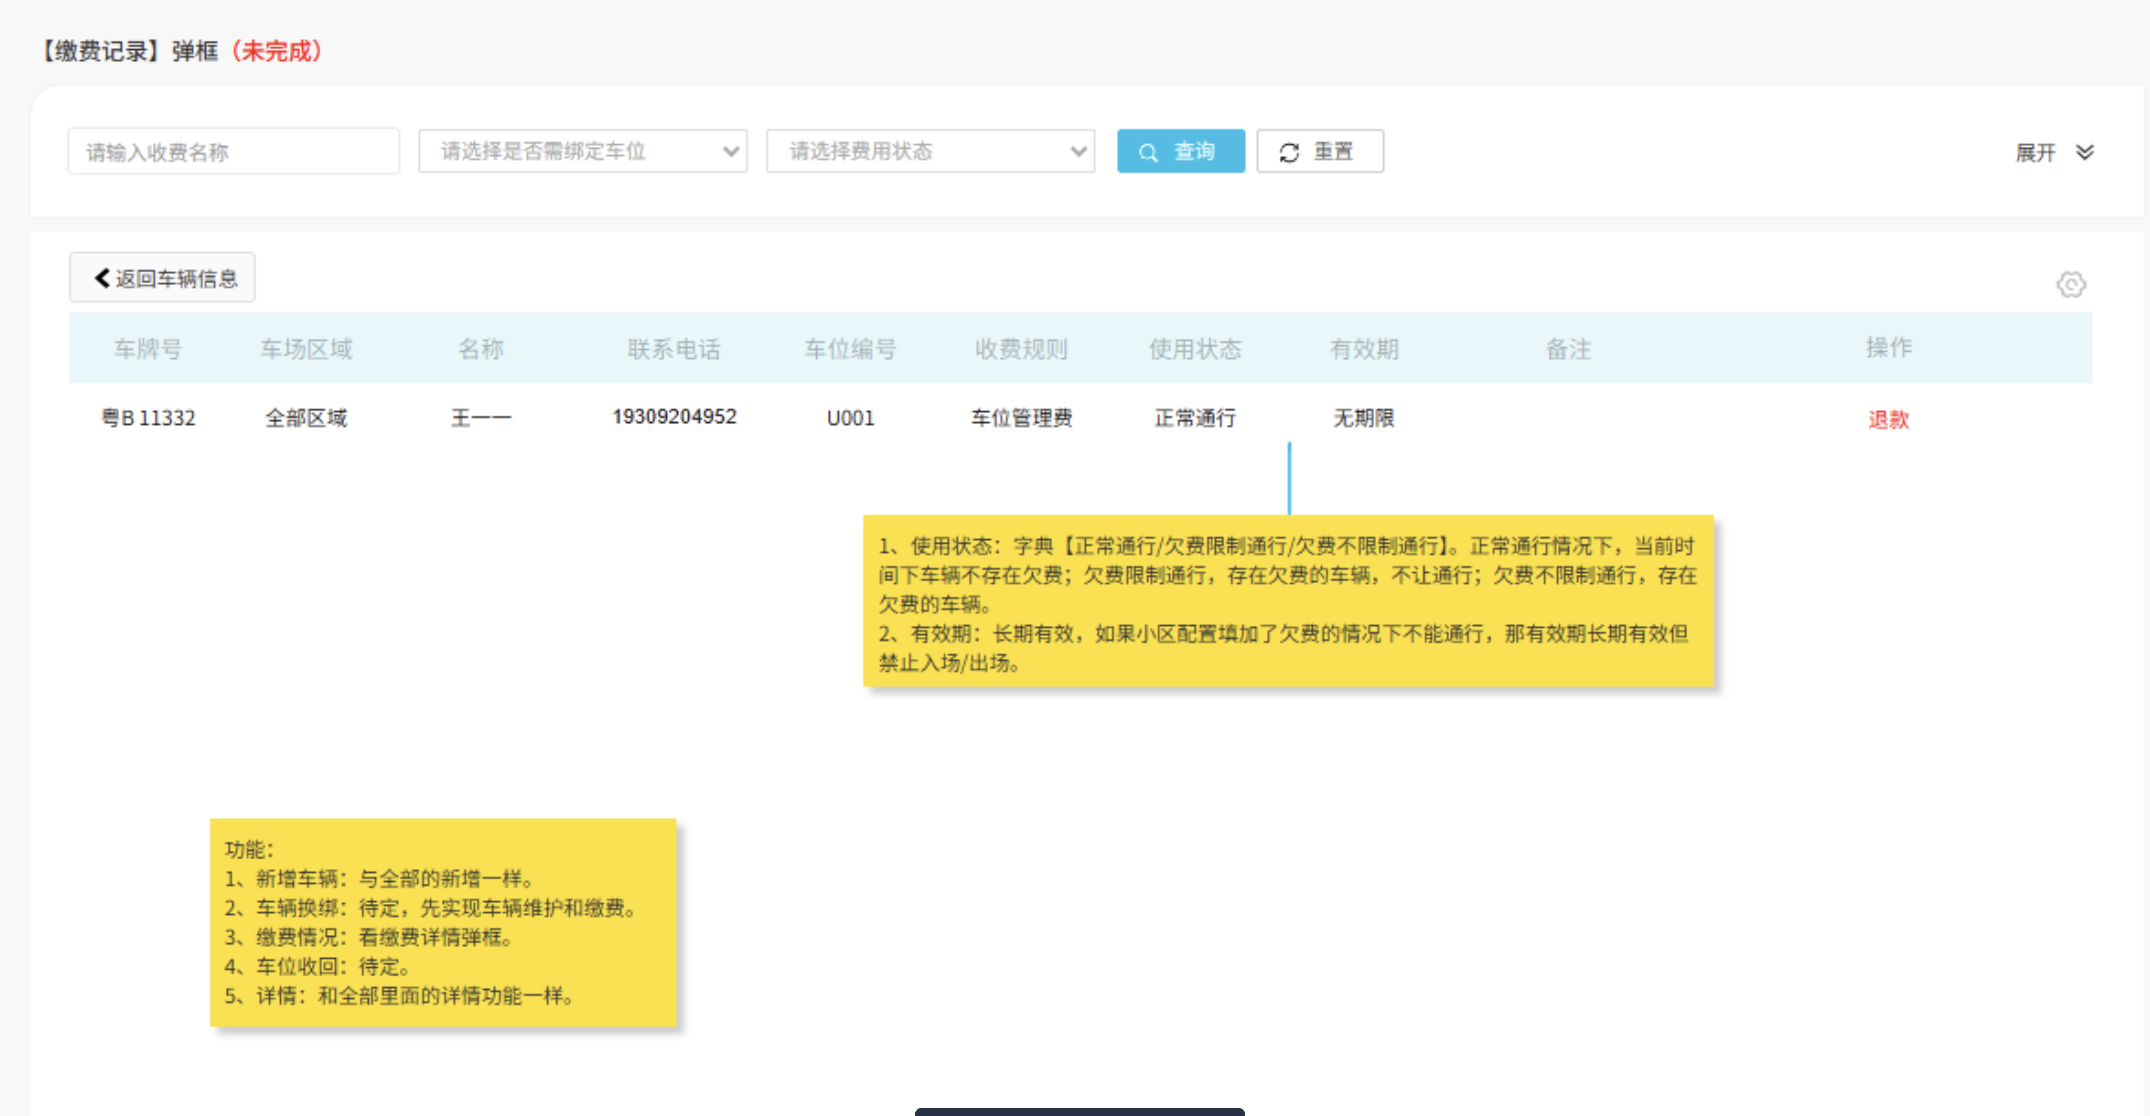Click the 使用状态 column header

(x=1194, y=348)
